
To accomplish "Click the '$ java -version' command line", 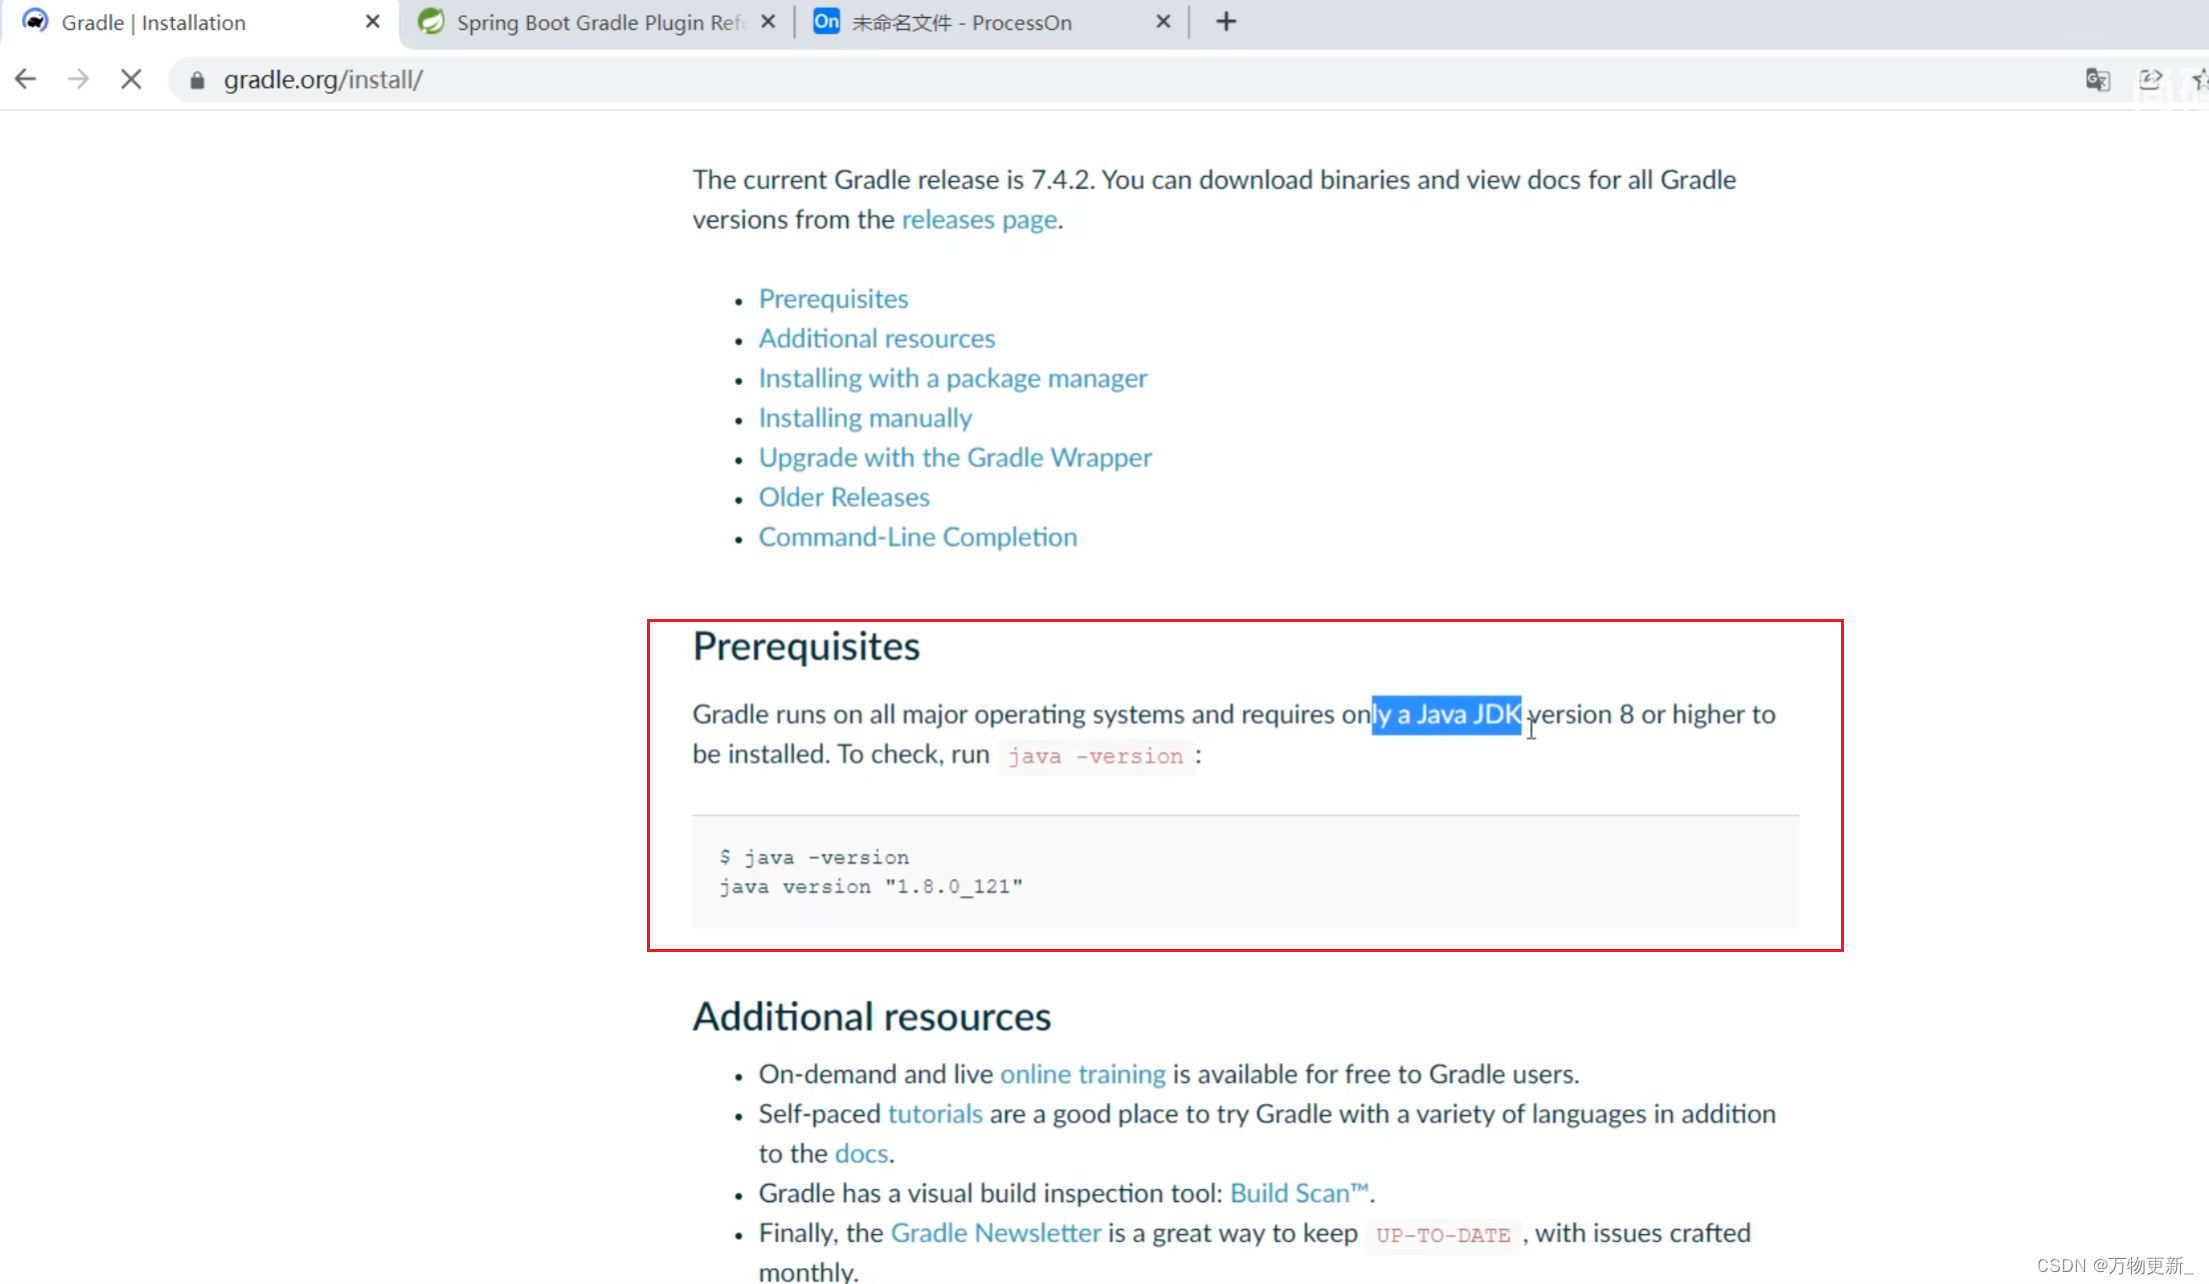I will coord(814,857).
